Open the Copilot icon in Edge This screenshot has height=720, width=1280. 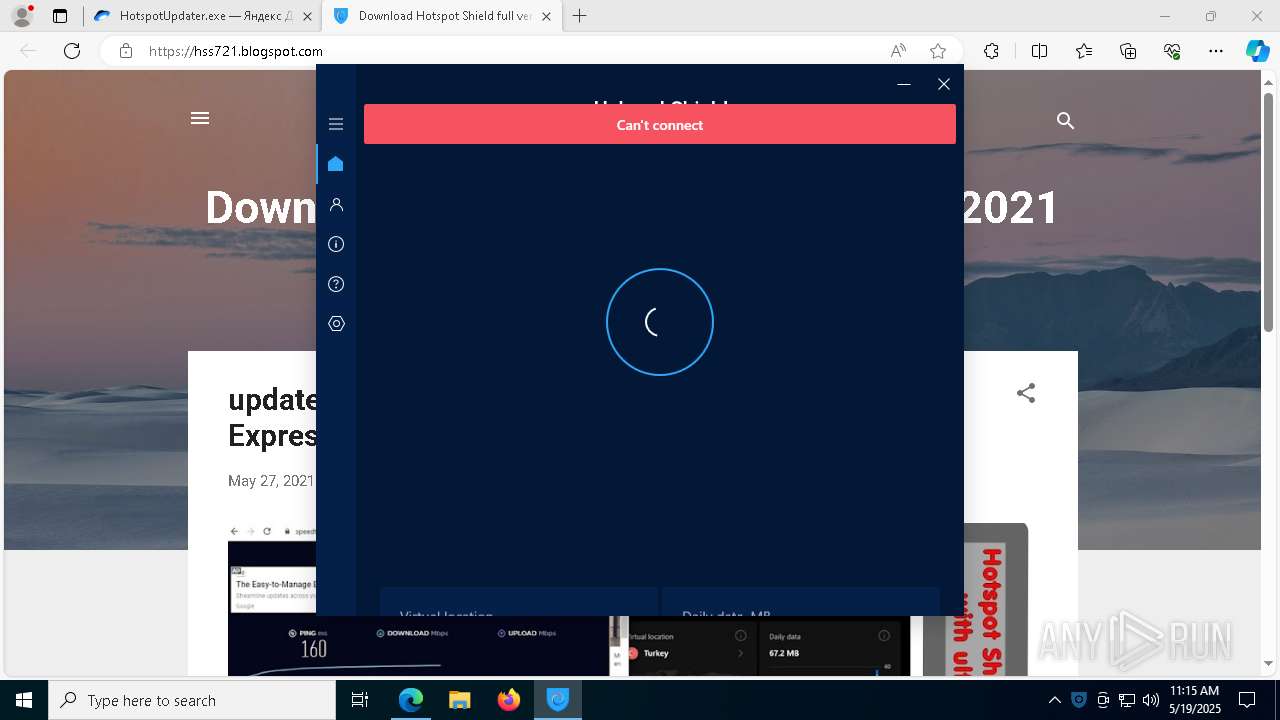1257,51
